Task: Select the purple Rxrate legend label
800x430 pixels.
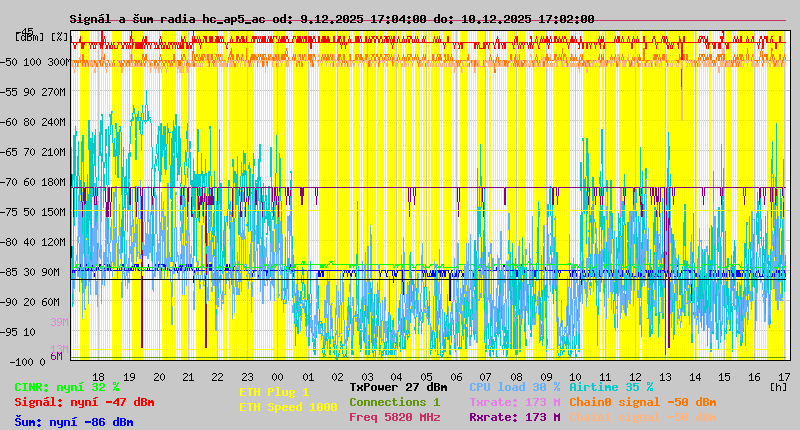Action: coord(514,418)
